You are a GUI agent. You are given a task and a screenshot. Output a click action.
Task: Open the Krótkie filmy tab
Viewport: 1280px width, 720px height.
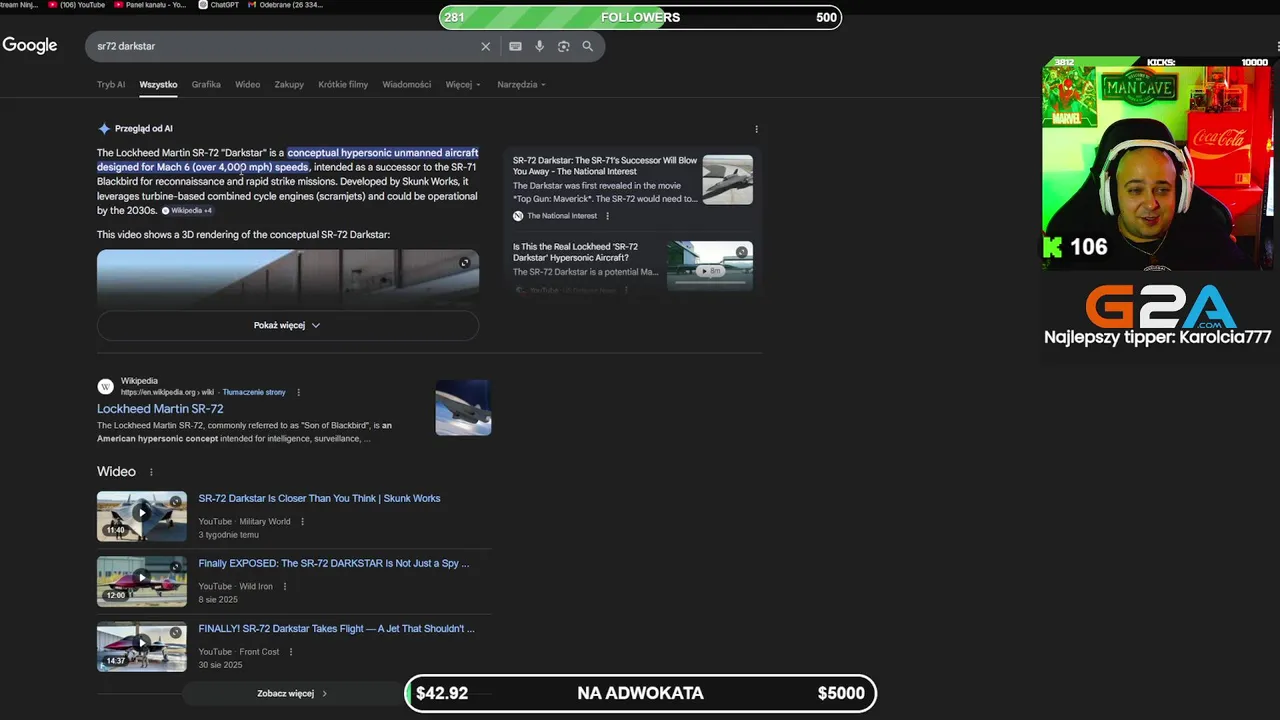[x=343, y=85]
